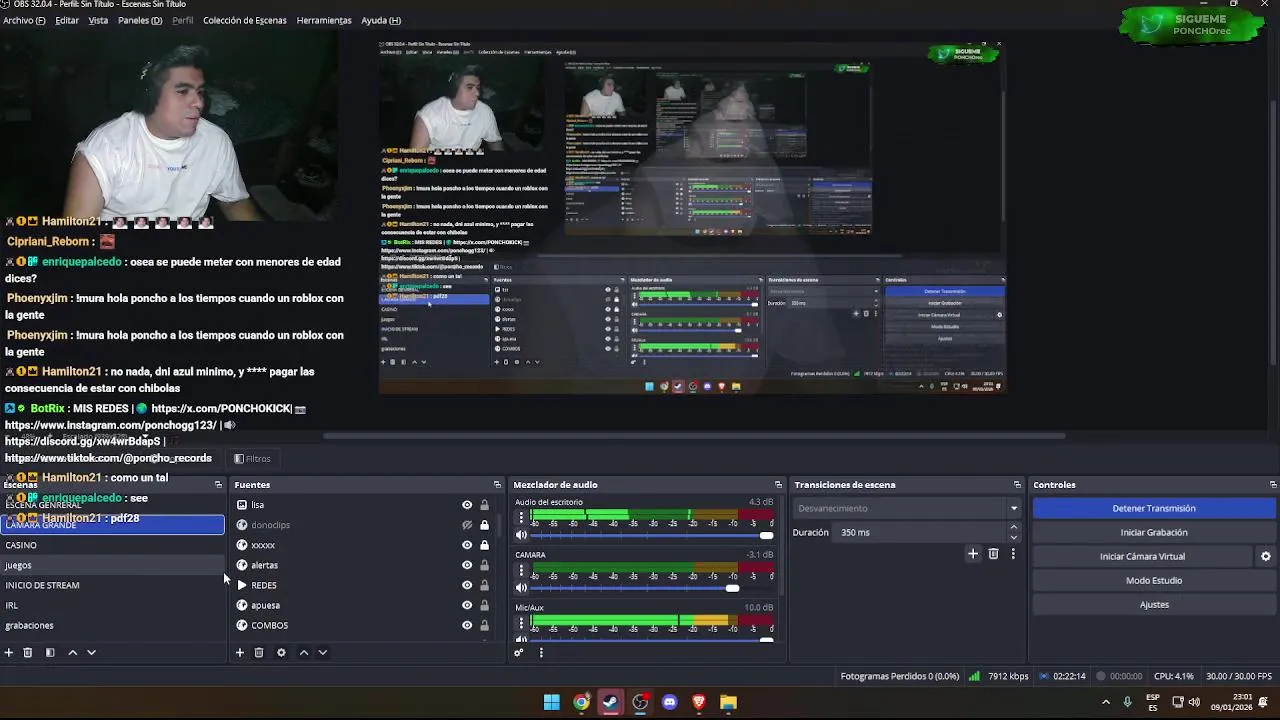Viewport: 1280px width, 720px height.
Task: Increase transition duration with the up arrow
Action: point(1013,527)
